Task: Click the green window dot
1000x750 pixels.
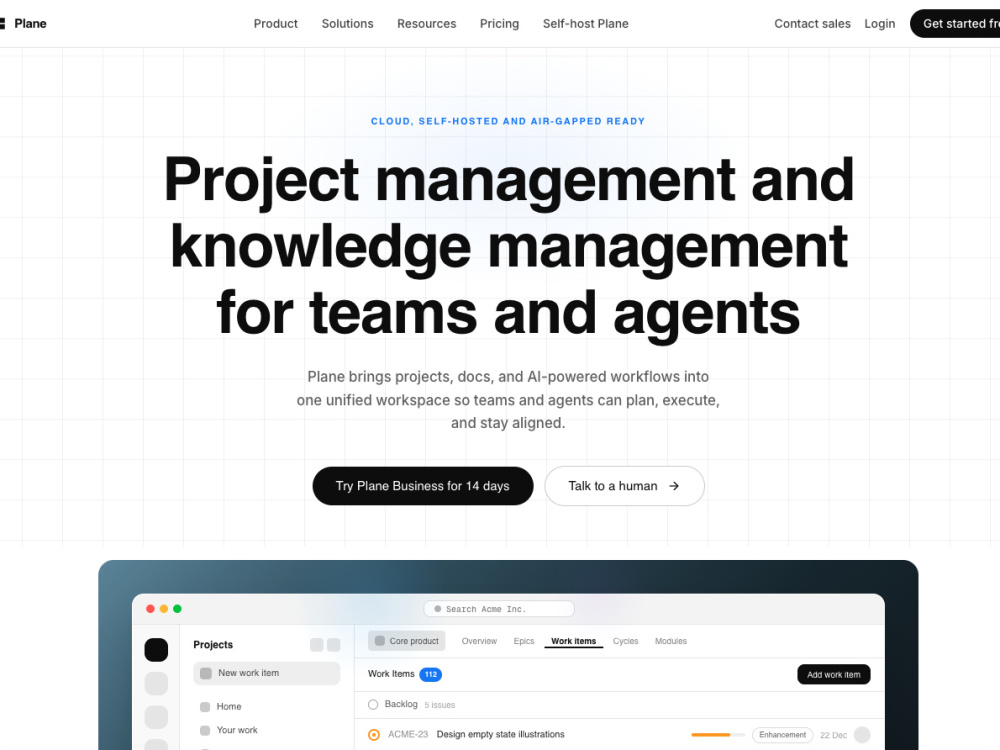Action: click(x=177, y=609)
